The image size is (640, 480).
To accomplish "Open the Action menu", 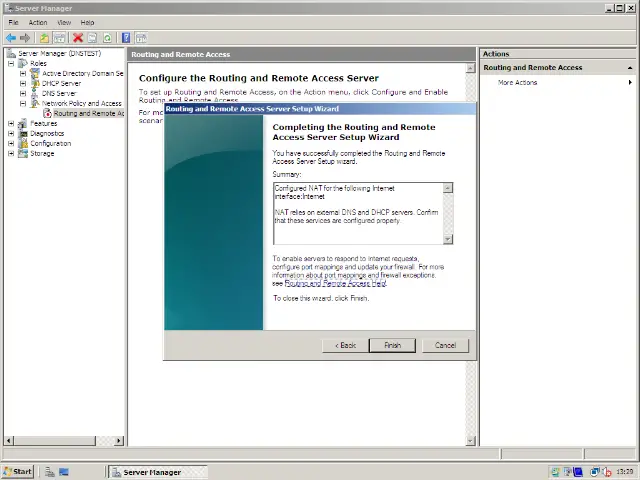I will pyautogui.click(x=38, y=22).
